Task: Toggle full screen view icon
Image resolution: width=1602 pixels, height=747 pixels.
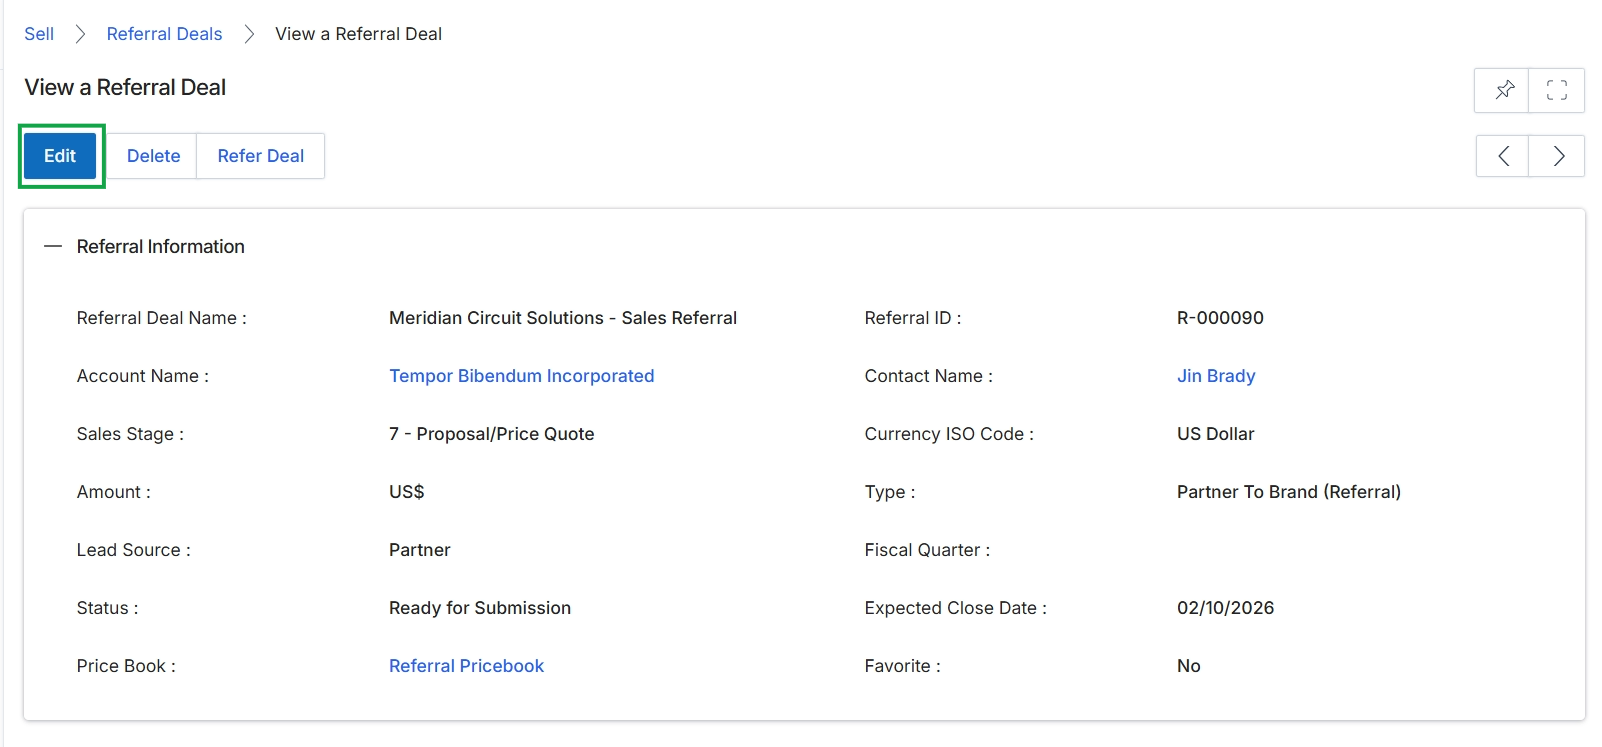Action: click(x=1557, y=90)
